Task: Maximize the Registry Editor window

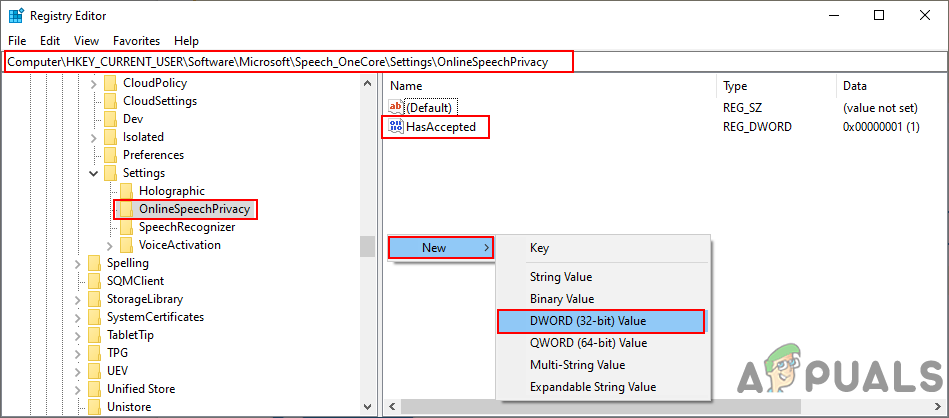Action: click(879, 16)
